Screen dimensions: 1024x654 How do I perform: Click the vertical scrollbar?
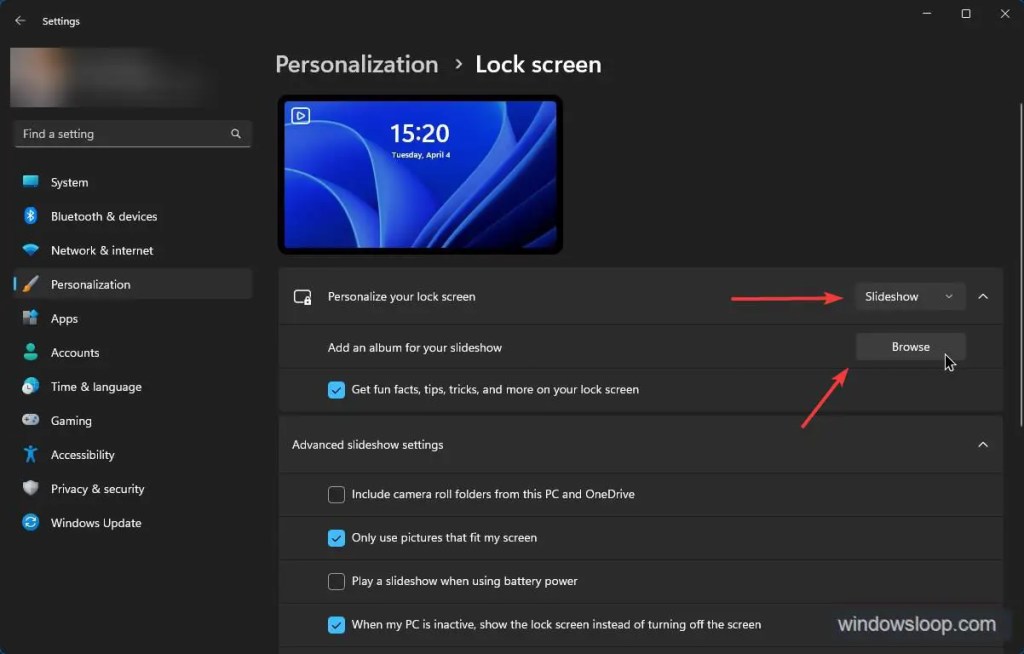click(x=1021, y=265)
